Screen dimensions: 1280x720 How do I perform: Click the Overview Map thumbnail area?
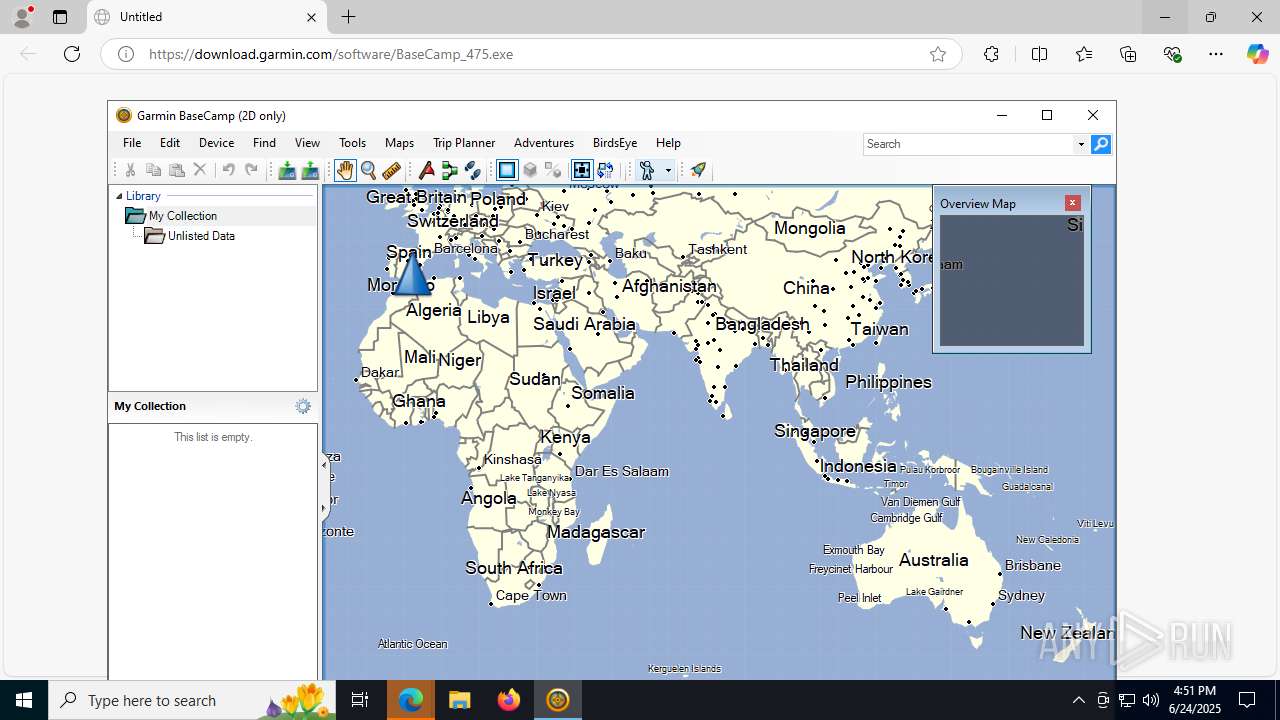1011,281
